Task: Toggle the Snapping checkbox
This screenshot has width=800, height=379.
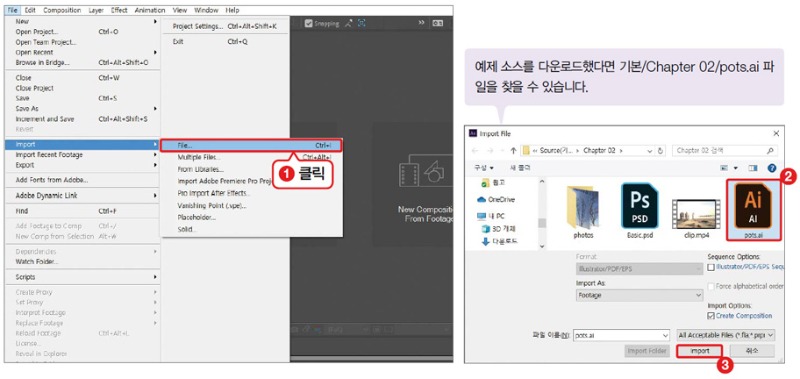Action: click(x=308, y=23)
